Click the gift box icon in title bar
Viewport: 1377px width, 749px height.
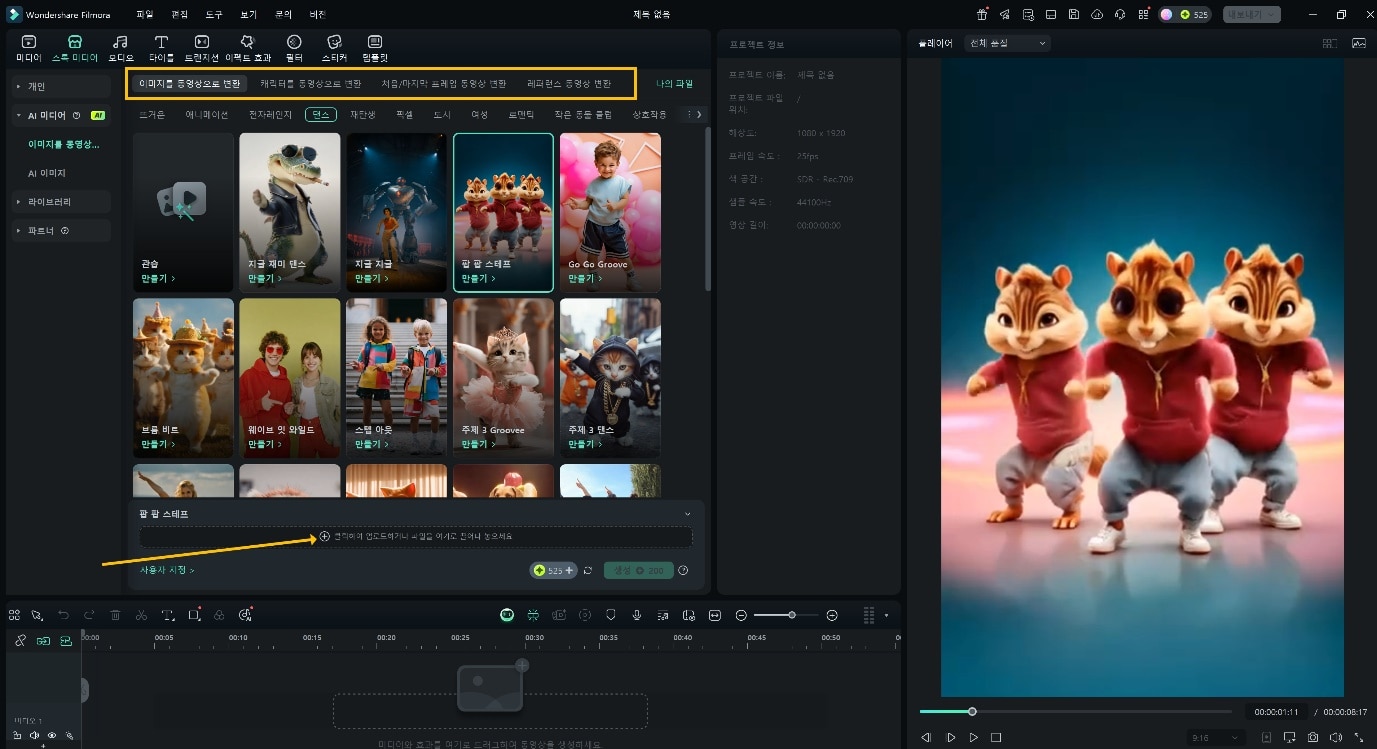point(982,14)
